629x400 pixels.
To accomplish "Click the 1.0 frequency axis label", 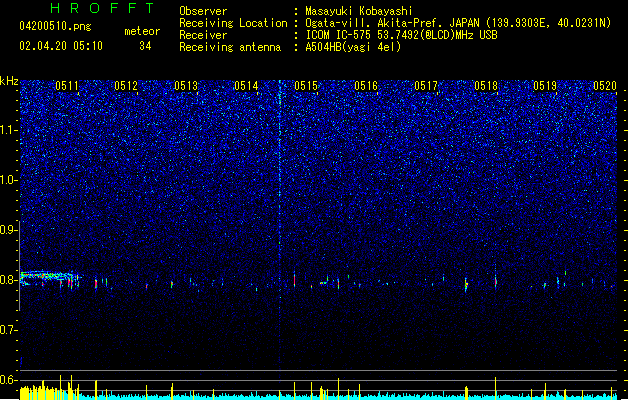I will (x=9, y=180).
